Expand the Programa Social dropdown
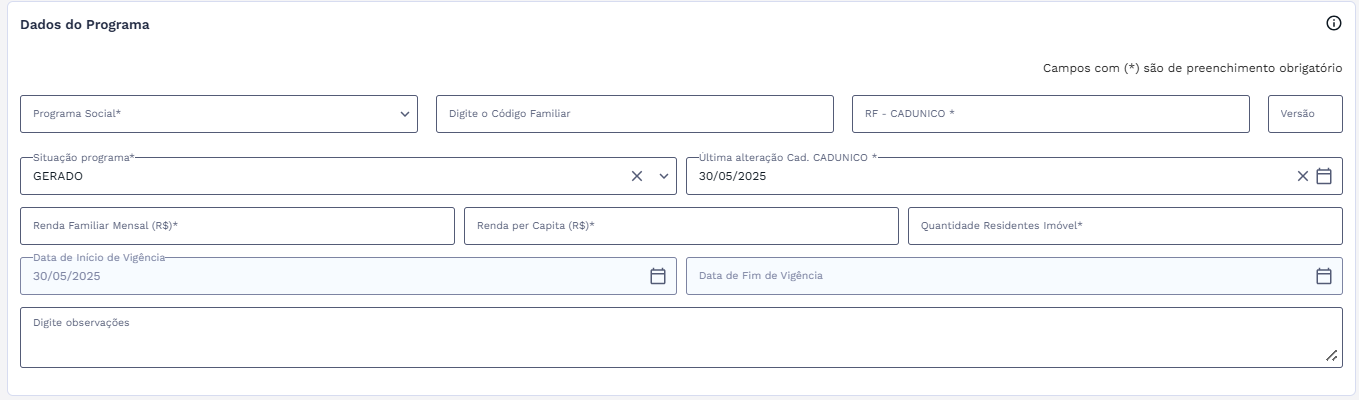The width and height of the screenshot is (1359, 400). (x=405, y=114)
